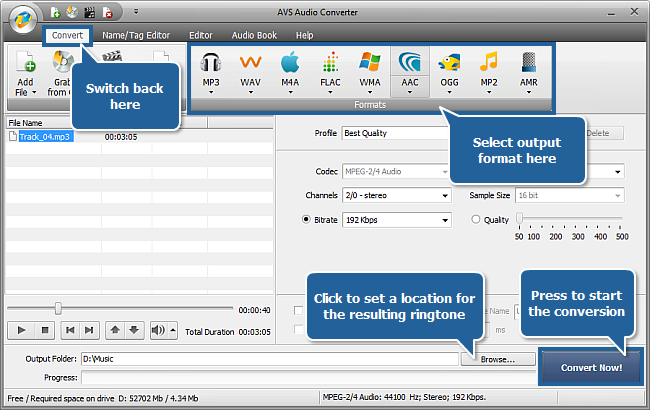Select Track_04.mp3 in the file list

pos(46,137)
